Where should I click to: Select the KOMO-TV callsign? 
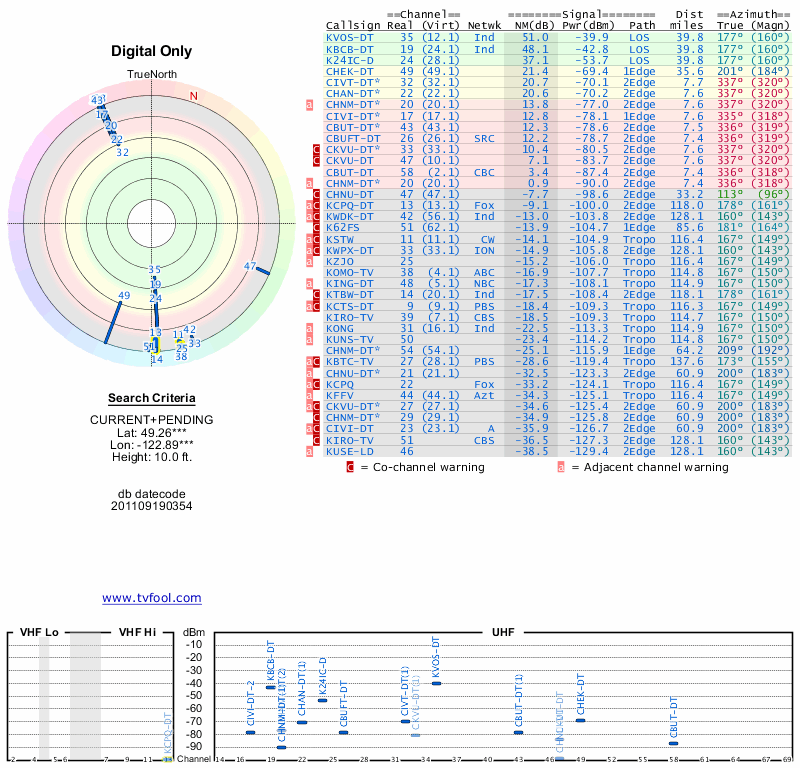349,272
